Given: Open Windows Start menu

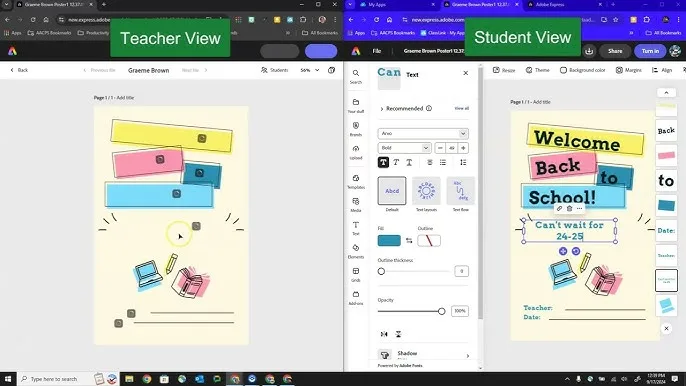Looking at the screenshot, I should coord(8,379).
